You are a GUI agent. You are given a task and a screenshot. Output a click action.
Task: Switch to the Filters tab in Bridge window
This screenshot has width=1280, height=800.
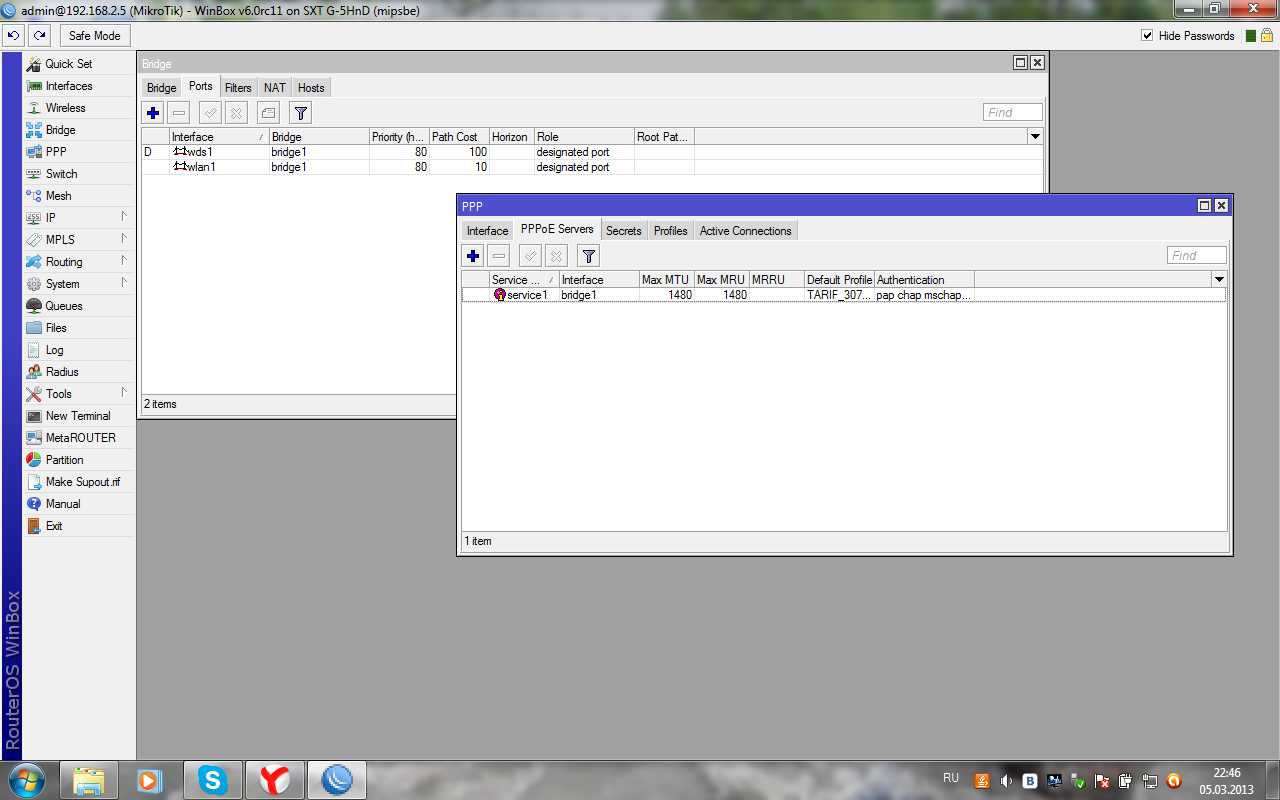(238, 88)
